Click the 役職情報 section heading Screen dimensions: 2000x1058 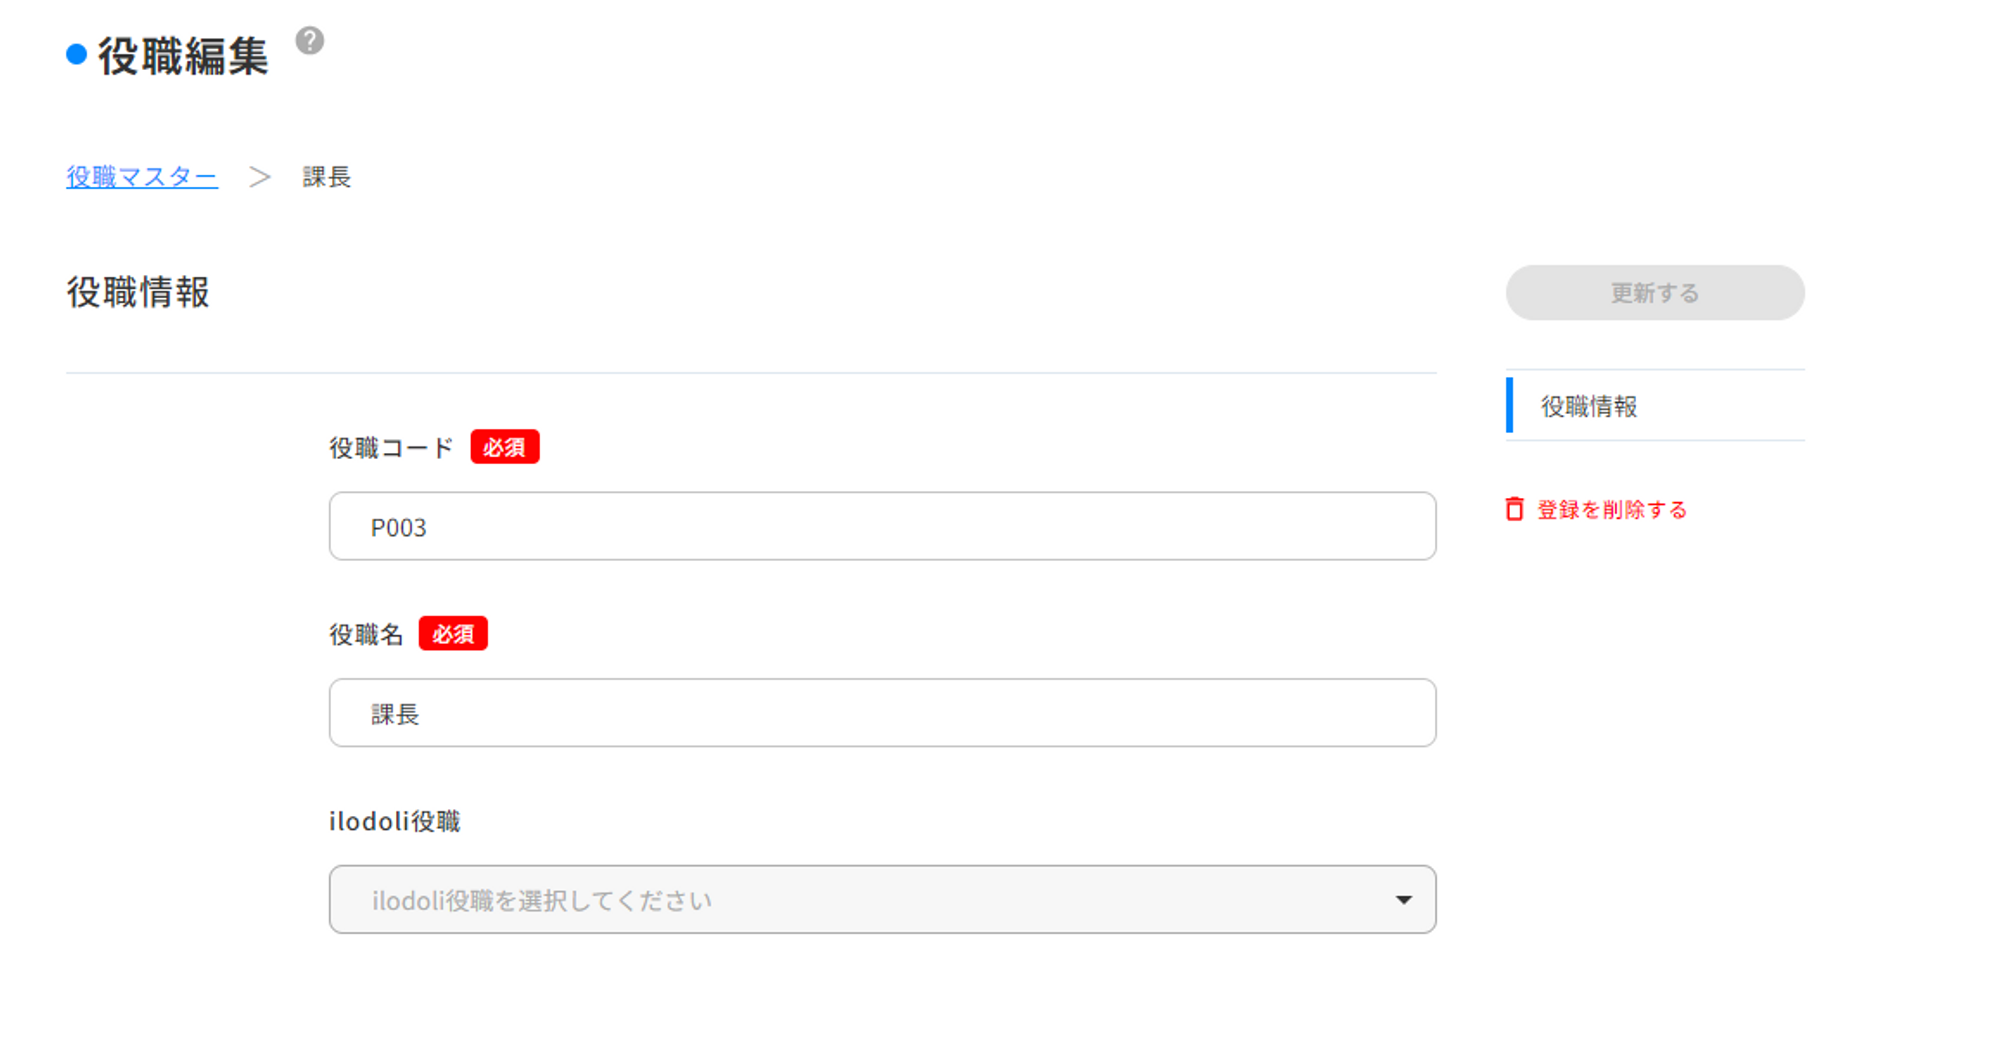138,292
